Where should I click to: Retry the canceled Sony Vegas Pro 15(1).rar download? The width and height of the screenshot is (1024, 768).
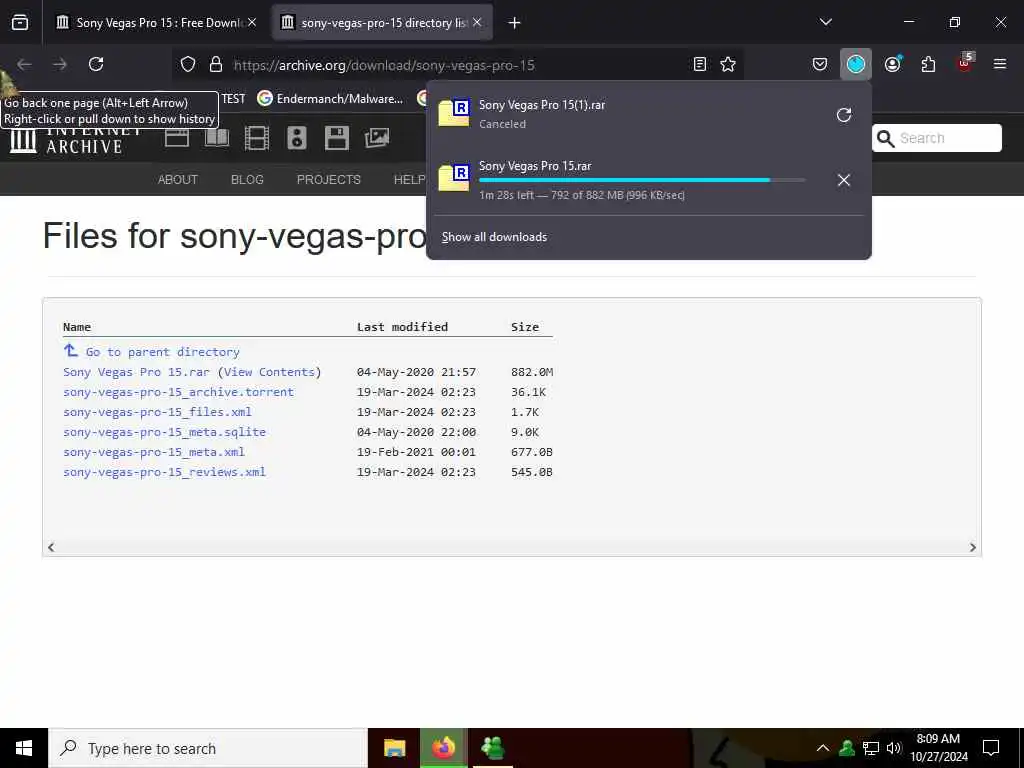point(844,115)
